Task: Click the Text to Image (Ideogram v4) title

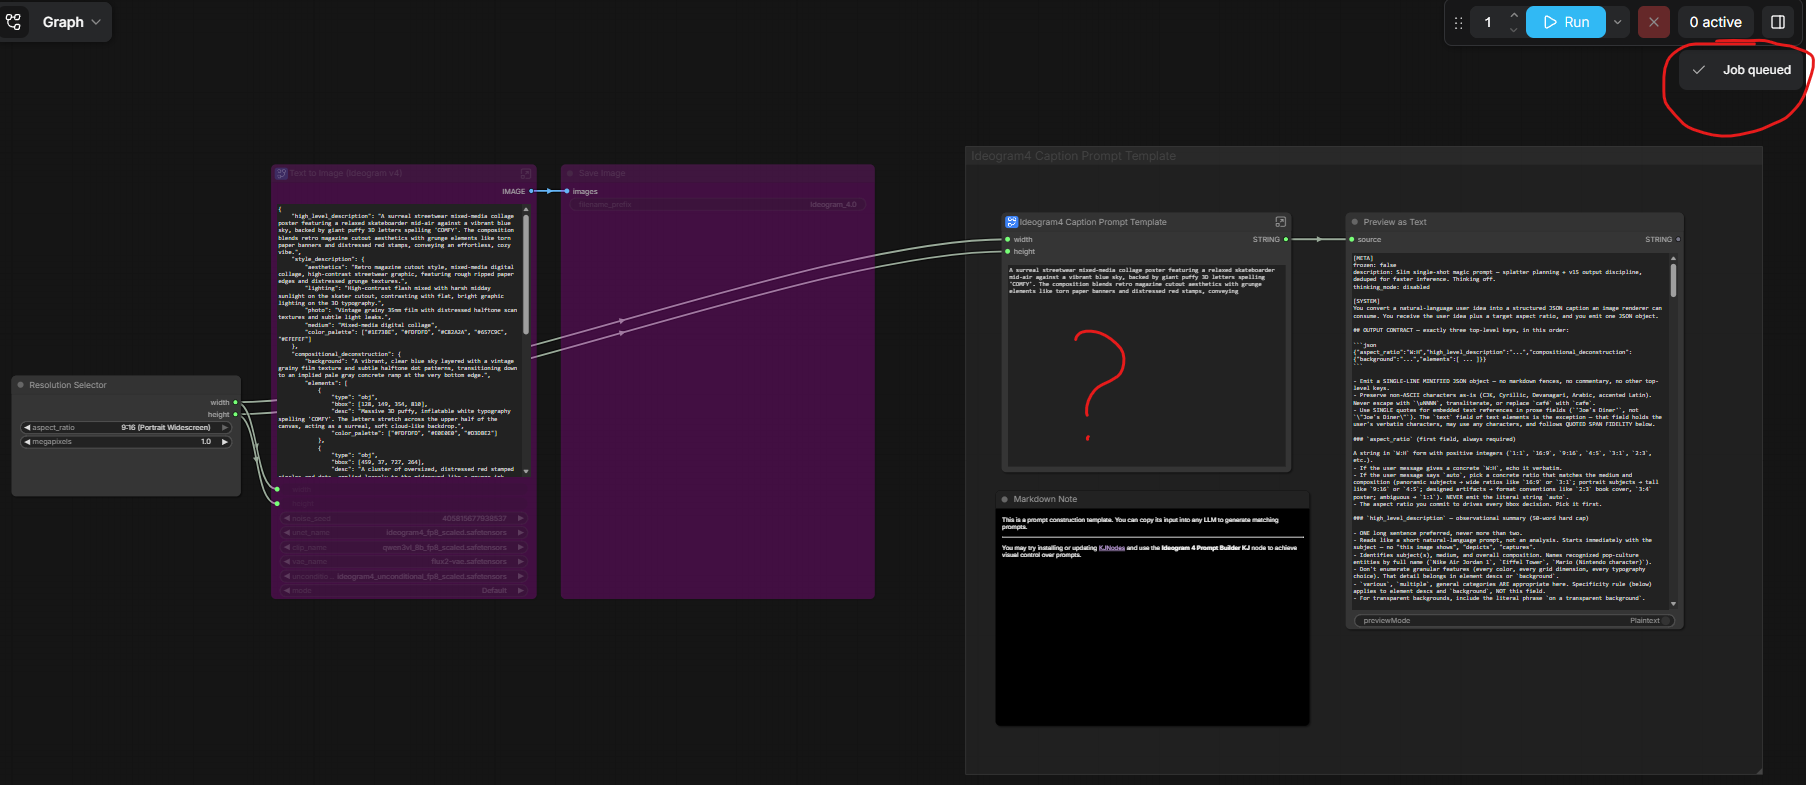Action: (x=346, y=173)
